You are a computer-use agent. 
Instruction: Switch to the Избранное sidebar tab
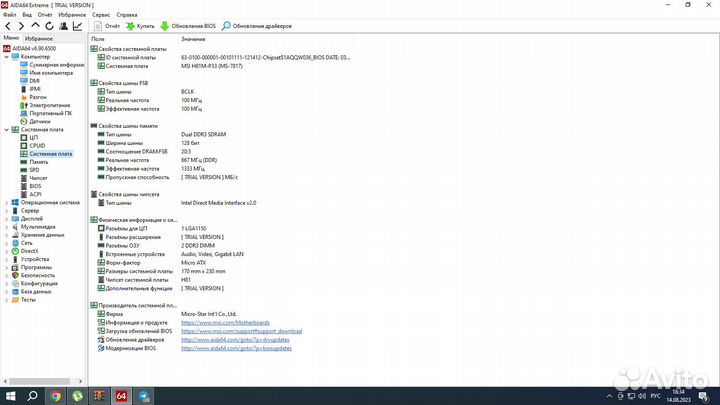click(x=39, y=39)
